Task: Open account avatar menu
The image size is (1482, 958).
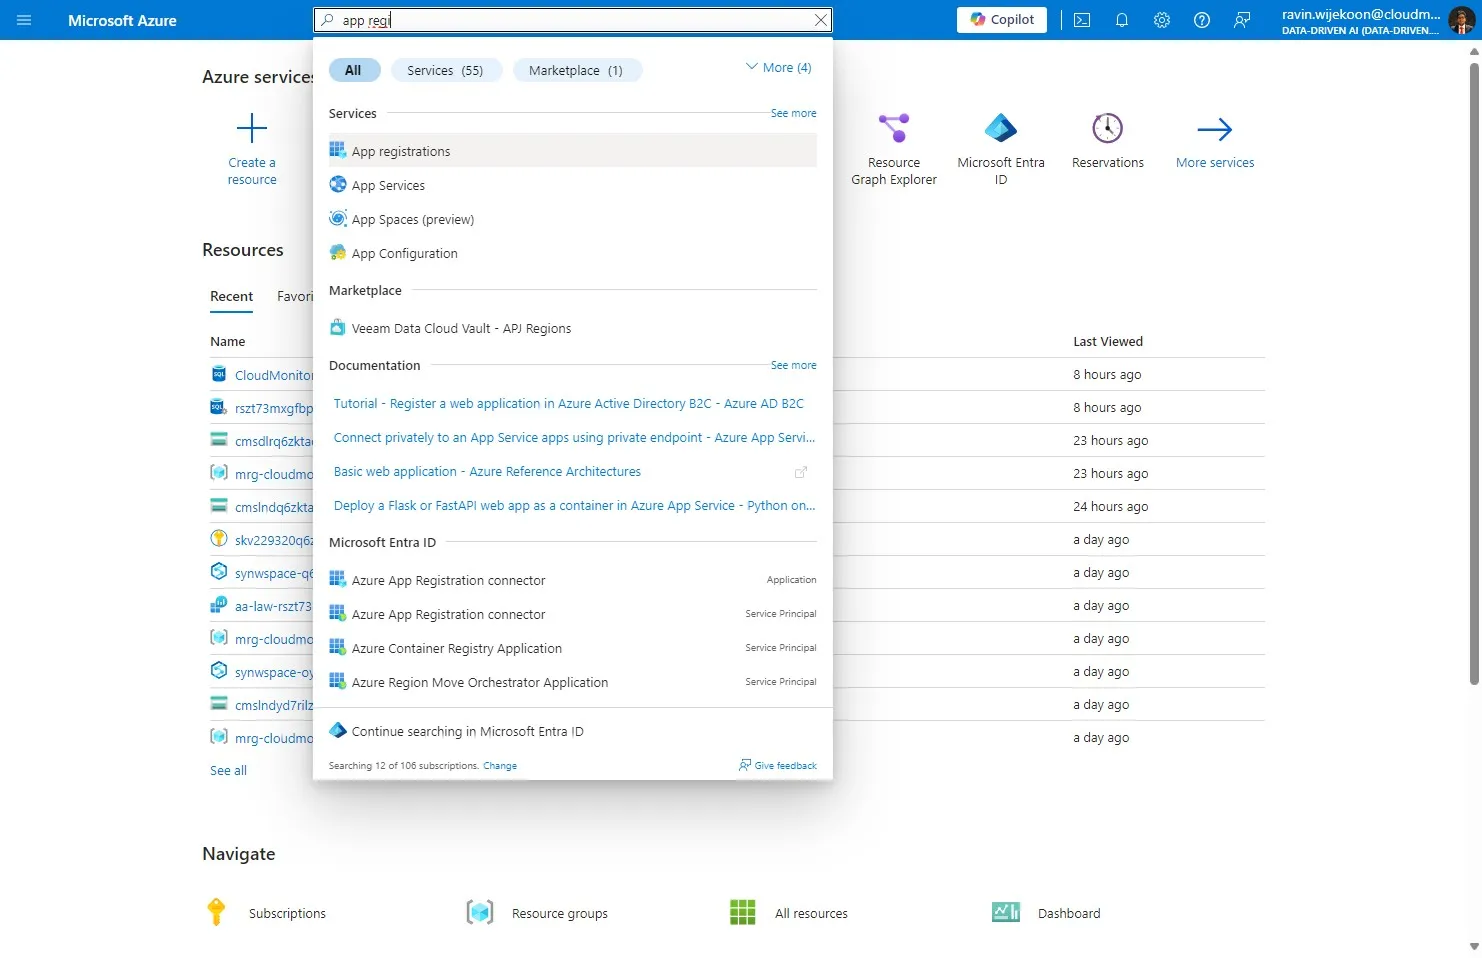Action: pyautogui.click(x=1461, y=20)
